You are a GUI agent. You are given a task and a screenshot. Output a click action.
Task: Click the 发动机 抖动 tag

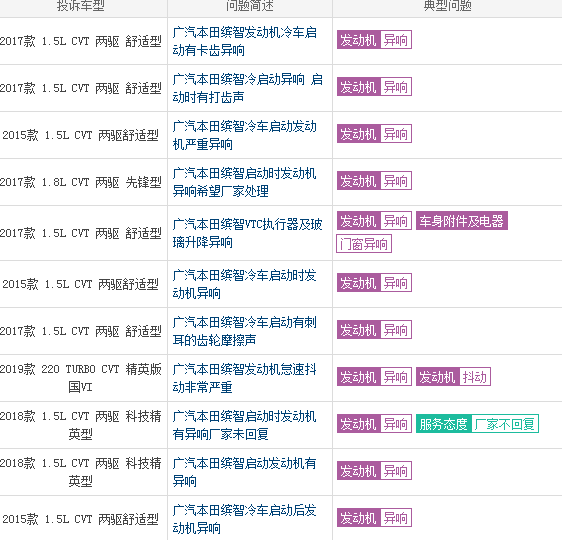point(453,377)
